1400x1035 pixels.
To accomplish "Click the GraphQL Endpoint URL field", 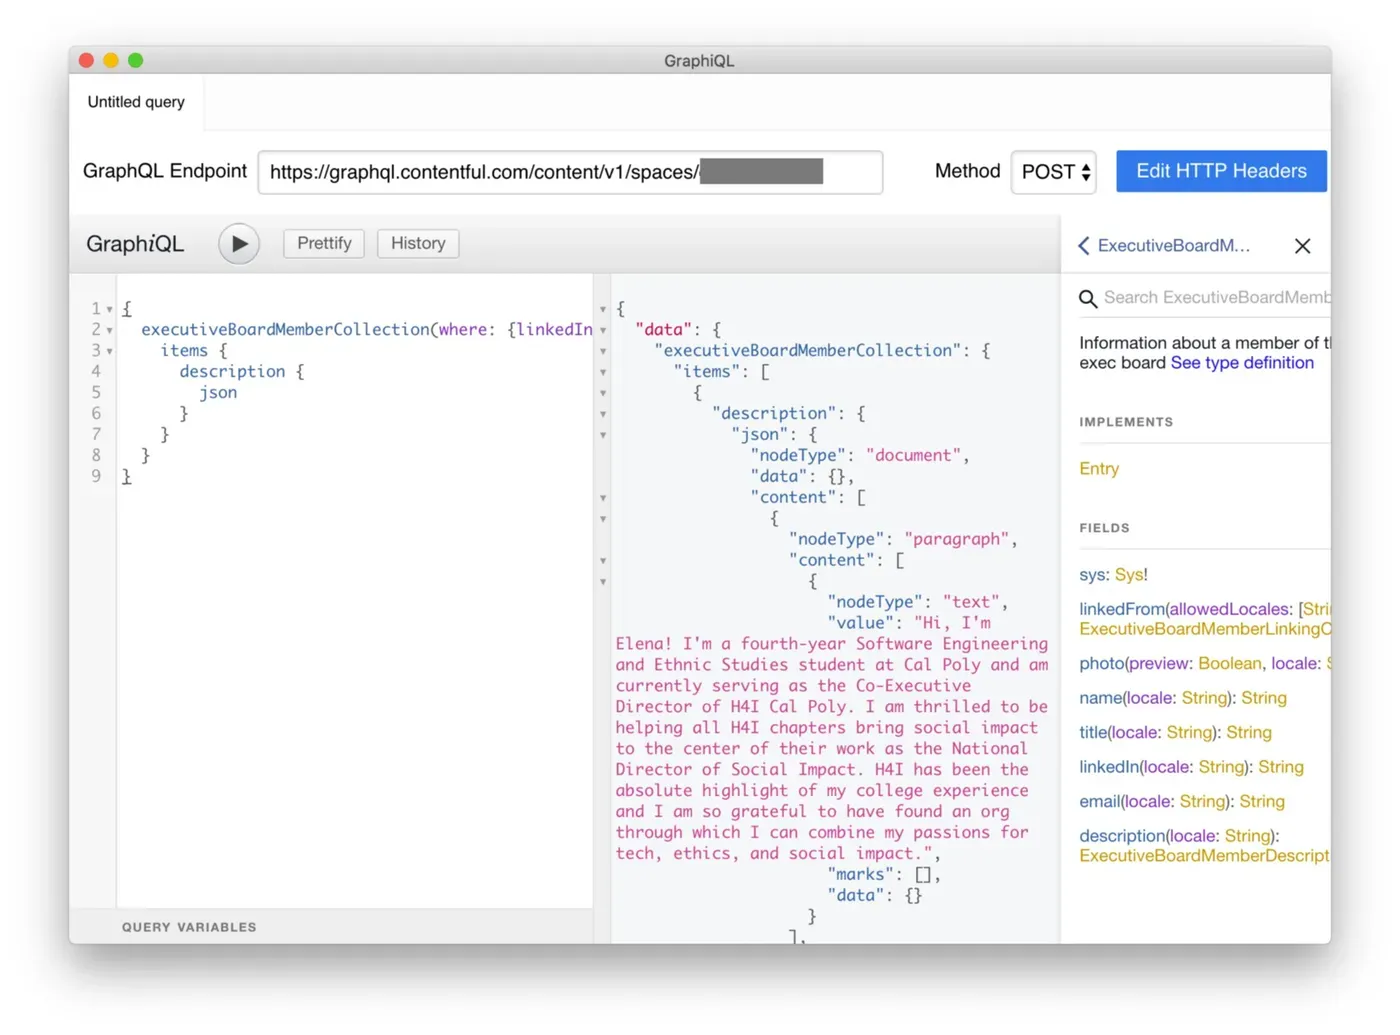I will [x=570, y=172].
